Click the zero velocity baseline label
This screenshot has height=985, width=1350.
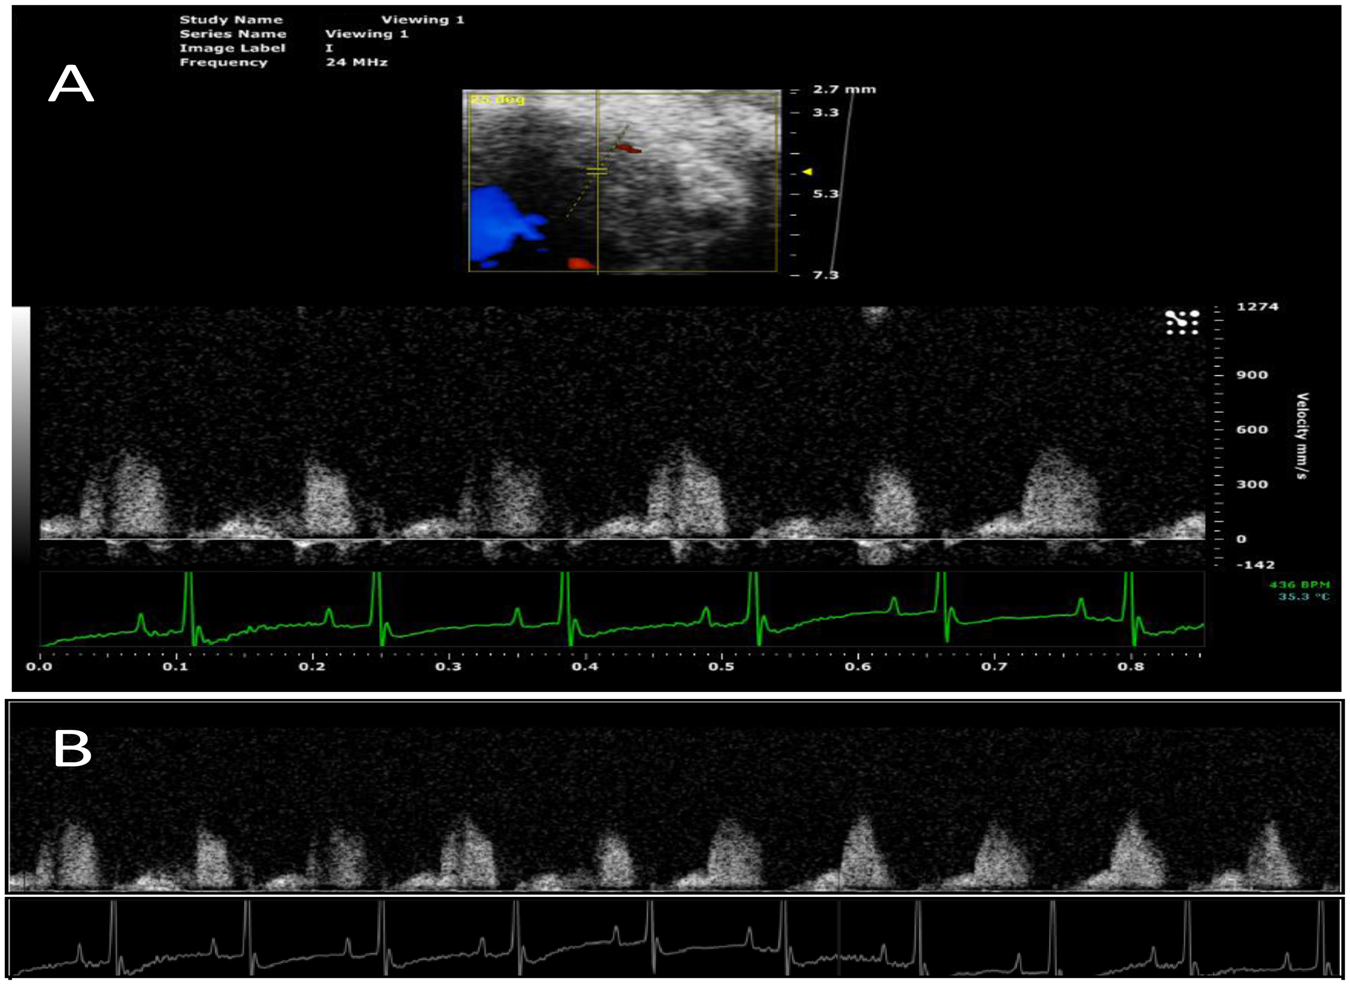(1241, 539)
